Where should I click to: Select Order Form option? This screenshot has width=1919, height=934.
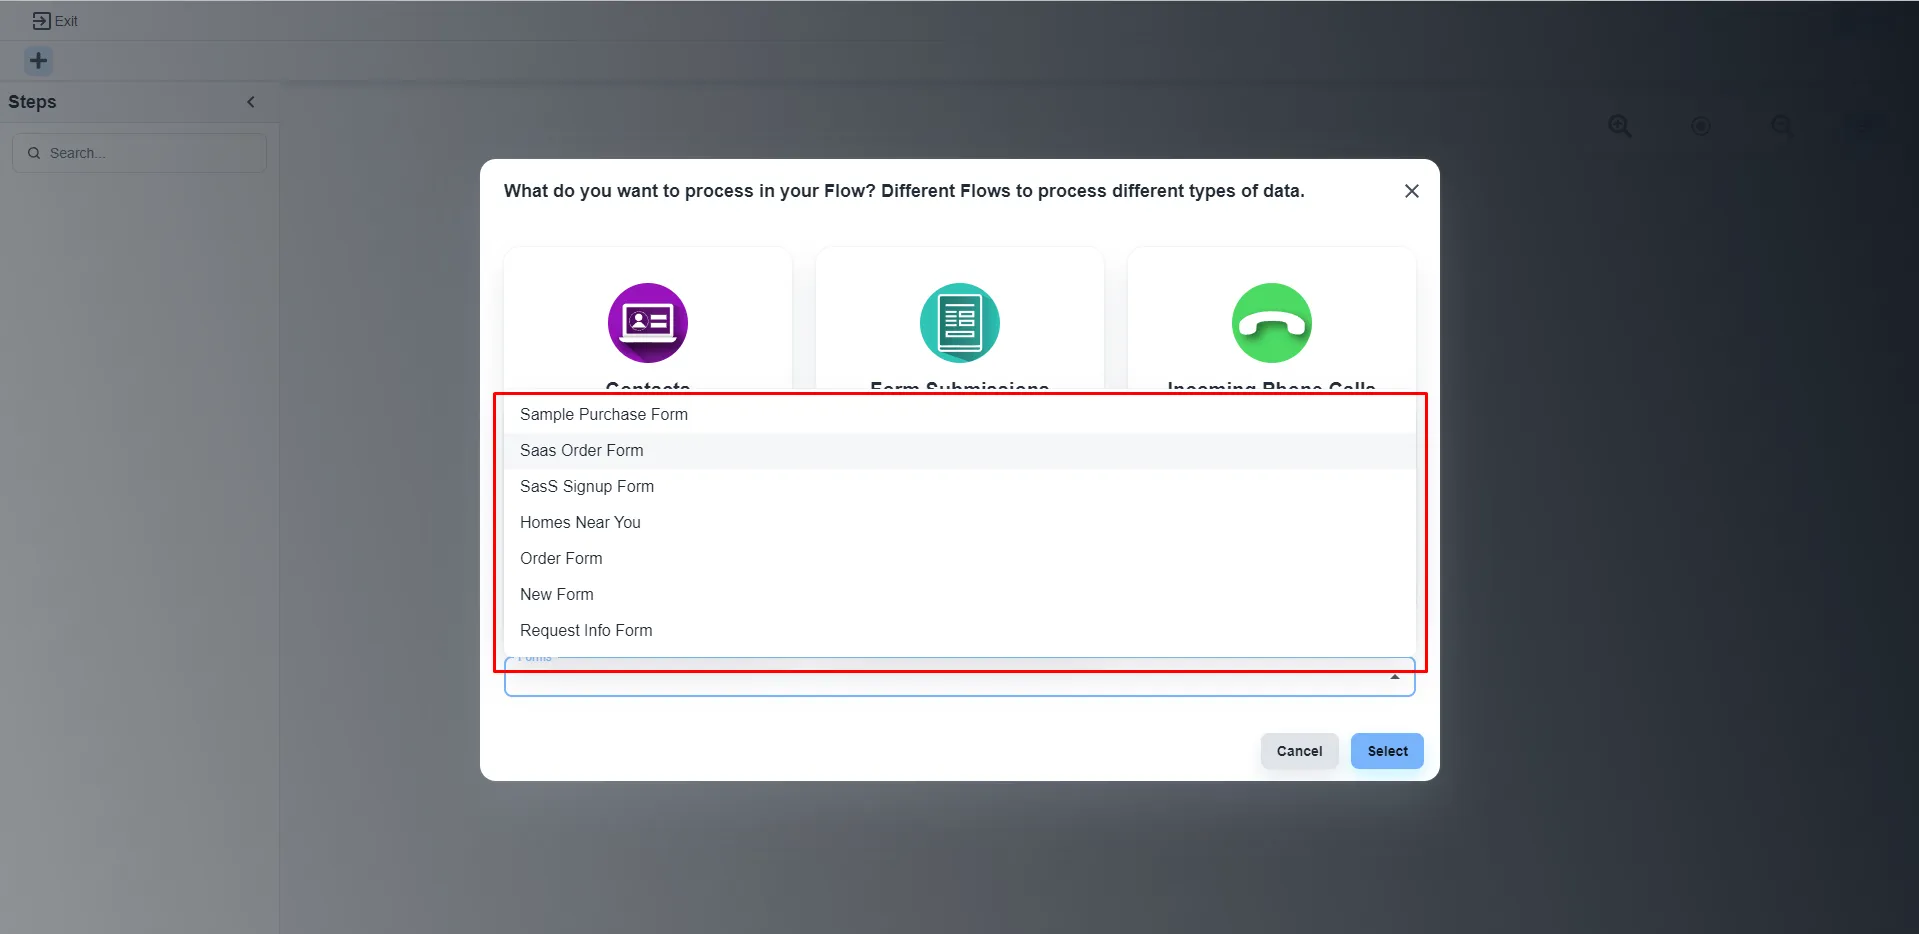pos(960,558)
